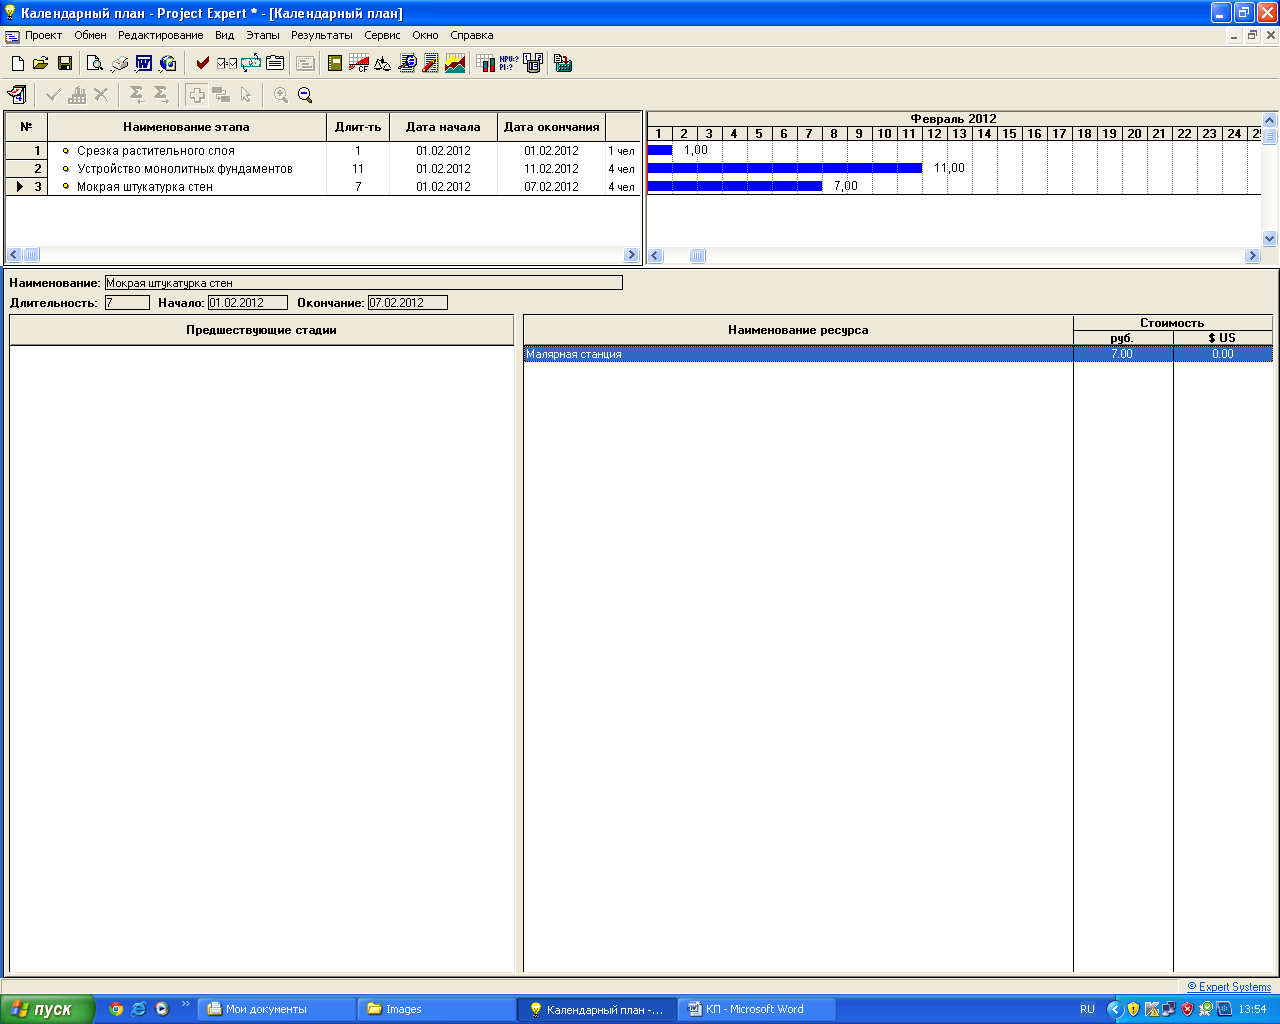
Task: Click in the Наименование field
Action: (x=363, y=283)
